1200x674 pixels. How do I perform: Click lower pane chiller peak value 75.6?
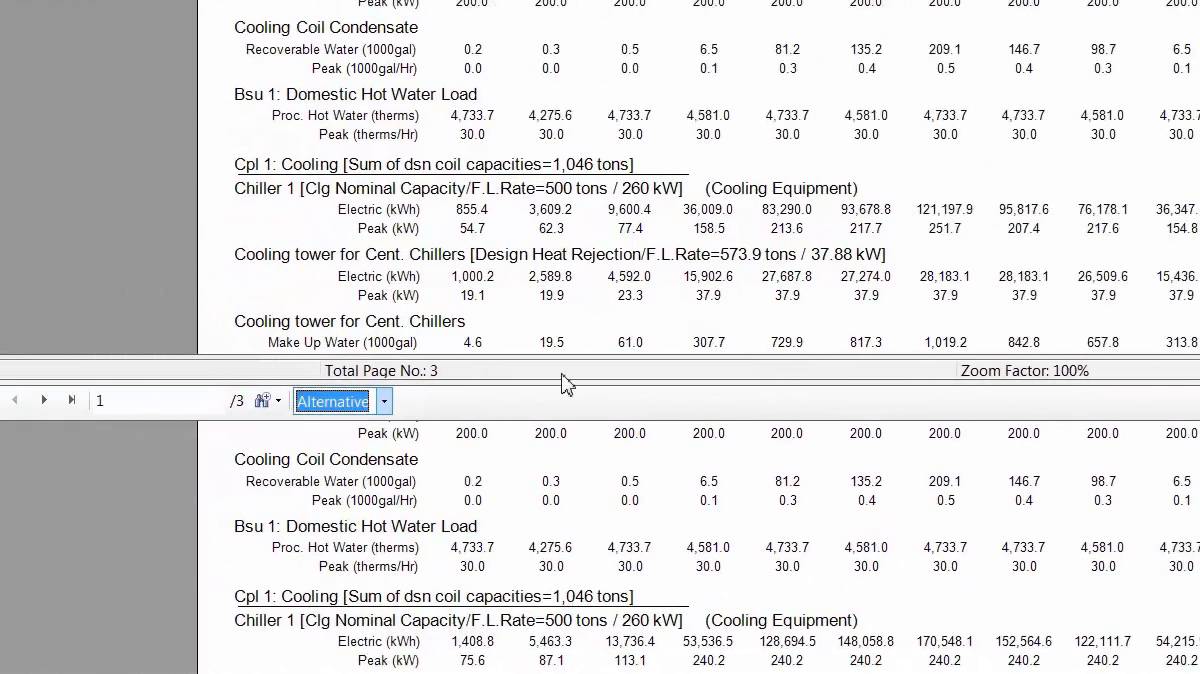472,660
